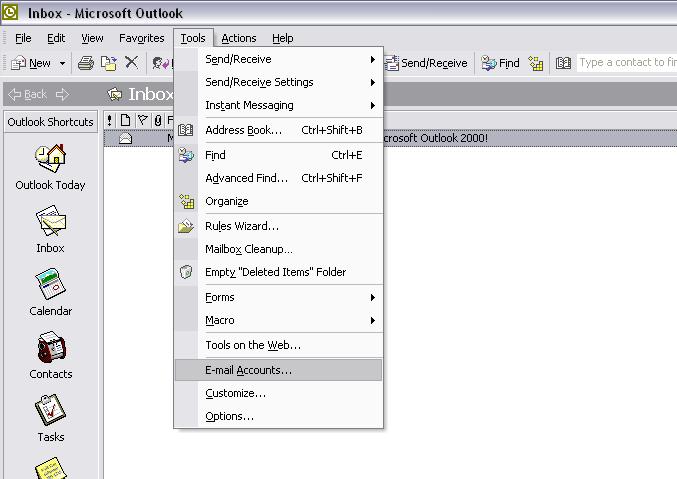The height and width of the screenshot is (479, 677).
Task: Click the Print toolbar icon
Action: click(85, 63)
